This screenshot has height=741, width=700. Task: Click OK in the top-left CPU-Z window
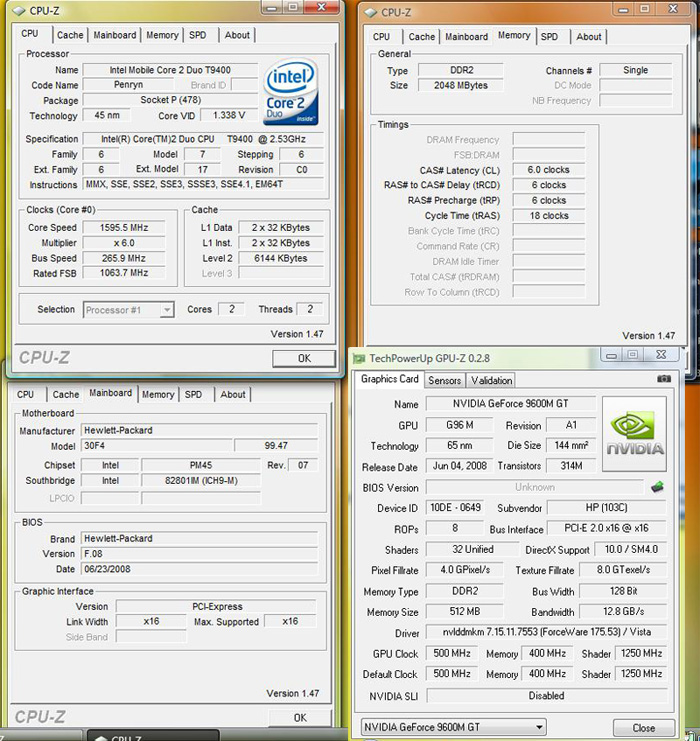[x=304, y=359]
